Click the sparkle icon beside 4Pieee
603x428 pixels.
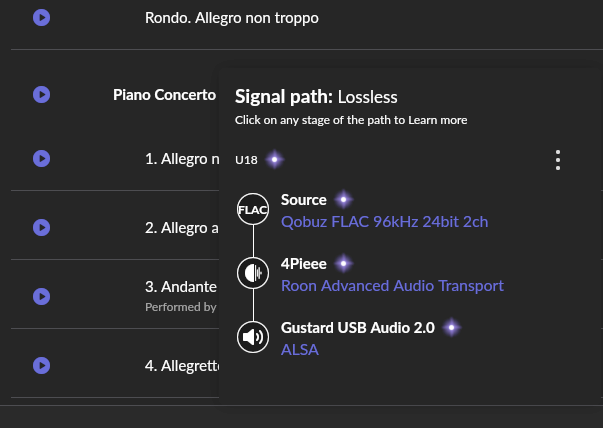coord(343,264)
